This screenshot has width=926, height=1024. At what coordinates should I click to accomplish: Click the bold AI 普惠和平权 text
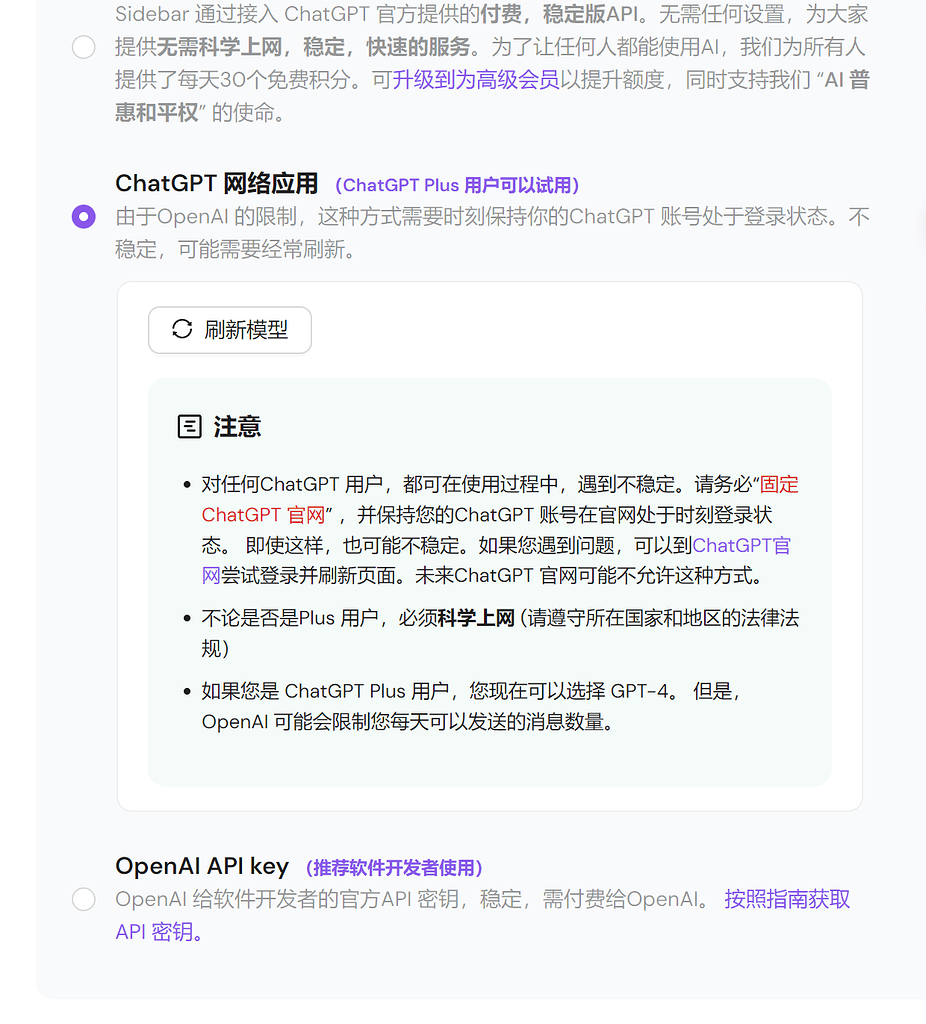pyautogui.click(x=492, y=96)
